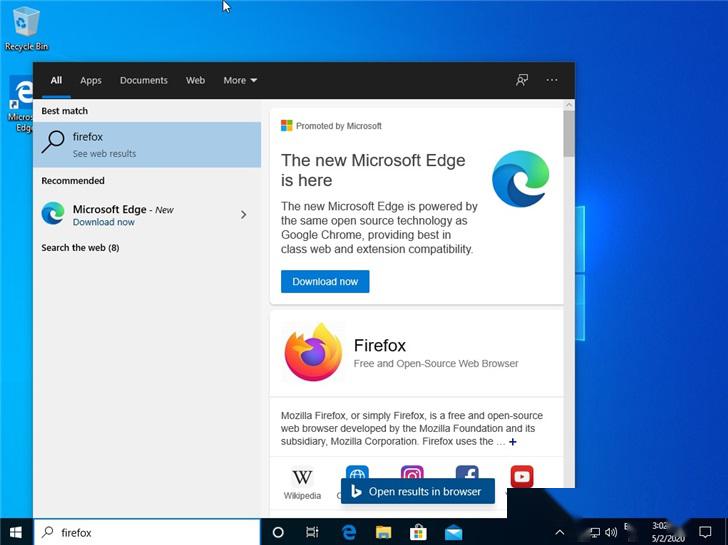728x545 pixels.
Task: Click the Firefox logo in preview card
Action: click(313, 352)
